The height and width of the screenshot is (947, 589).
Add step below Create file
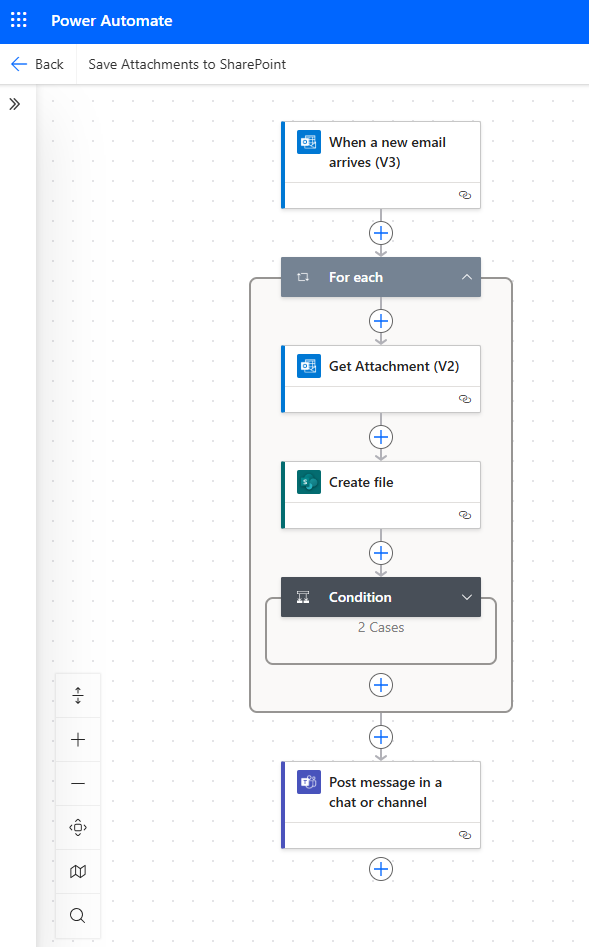pyautogui.click(x=381, y=553)
